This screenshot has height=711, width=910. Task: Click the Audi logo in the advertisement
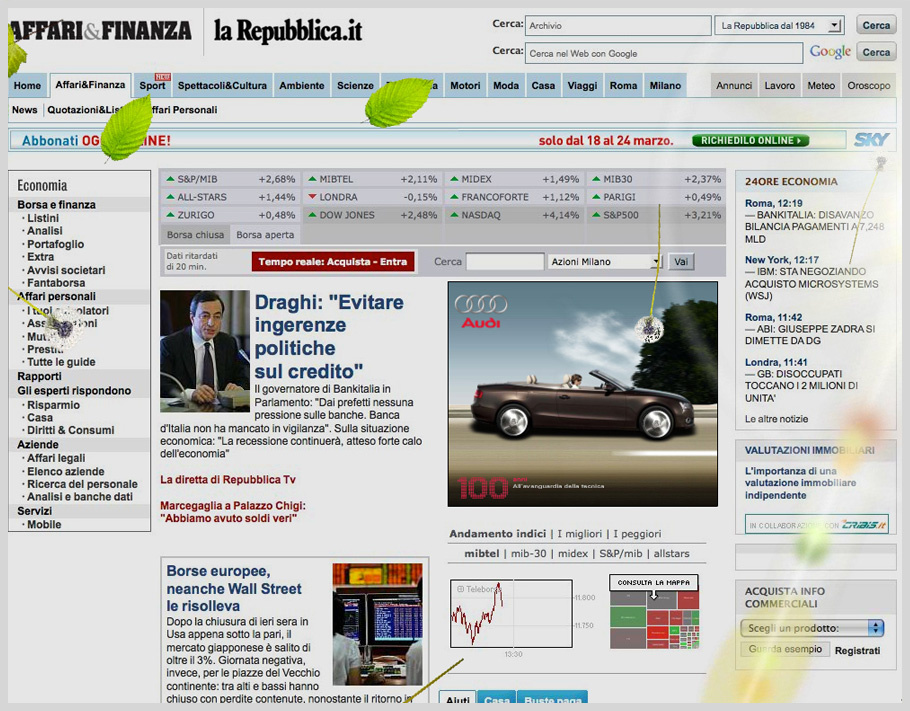[481, 311]
